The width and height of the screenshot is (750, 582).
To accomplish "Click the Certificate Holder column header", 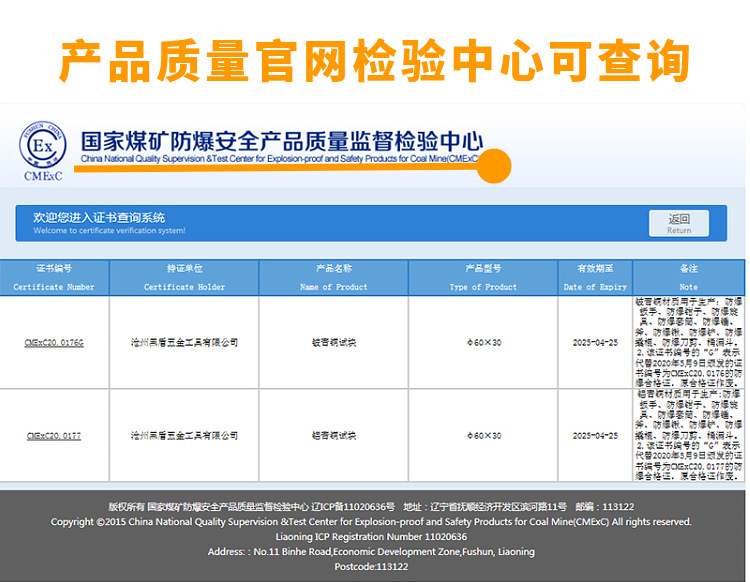I will [x=184, y=277].
